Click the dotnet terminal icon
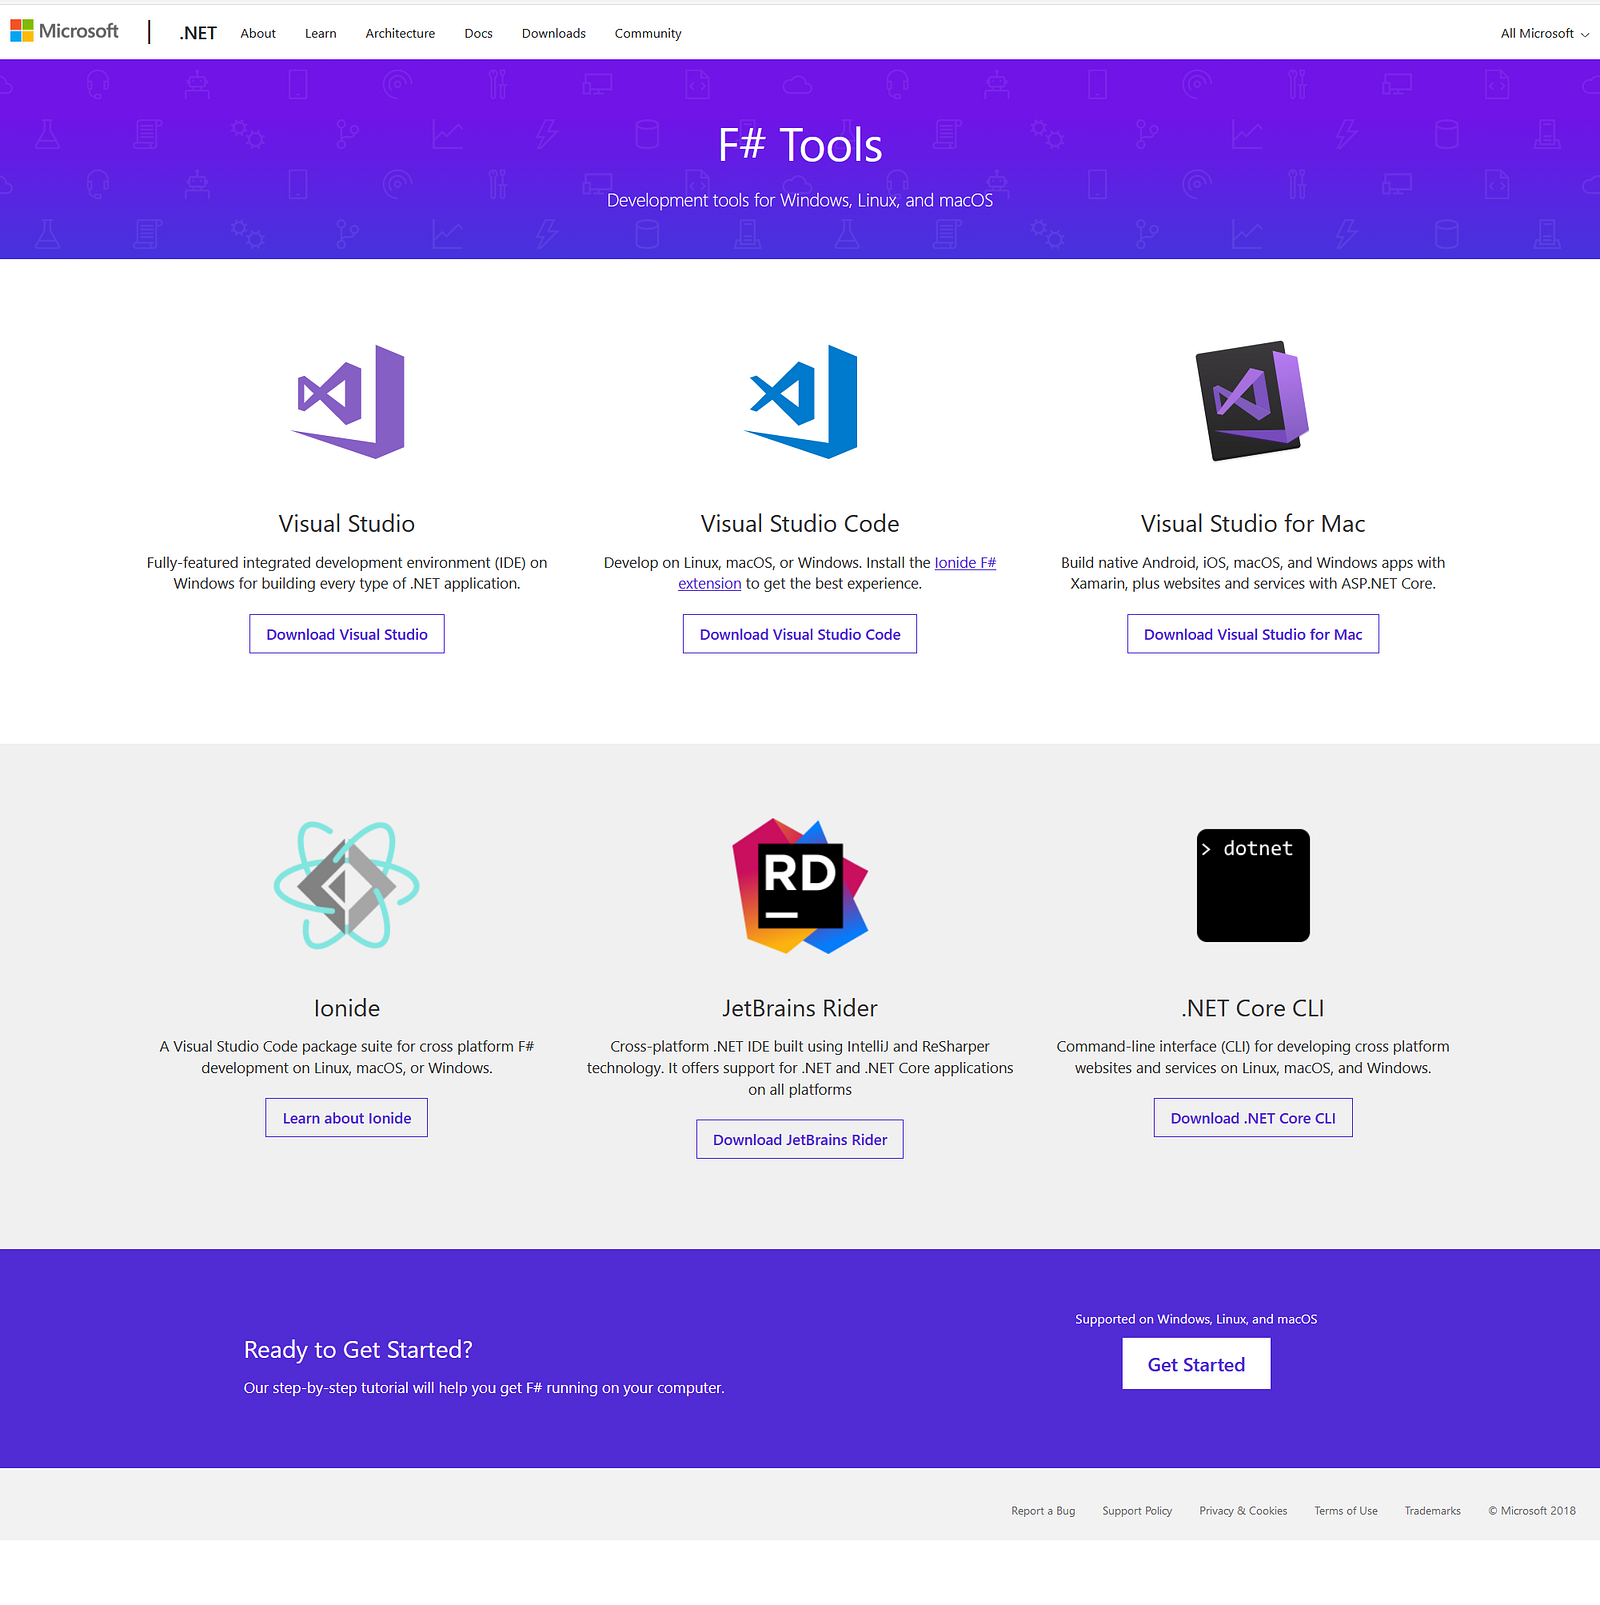 click(x=1253, y=885)
